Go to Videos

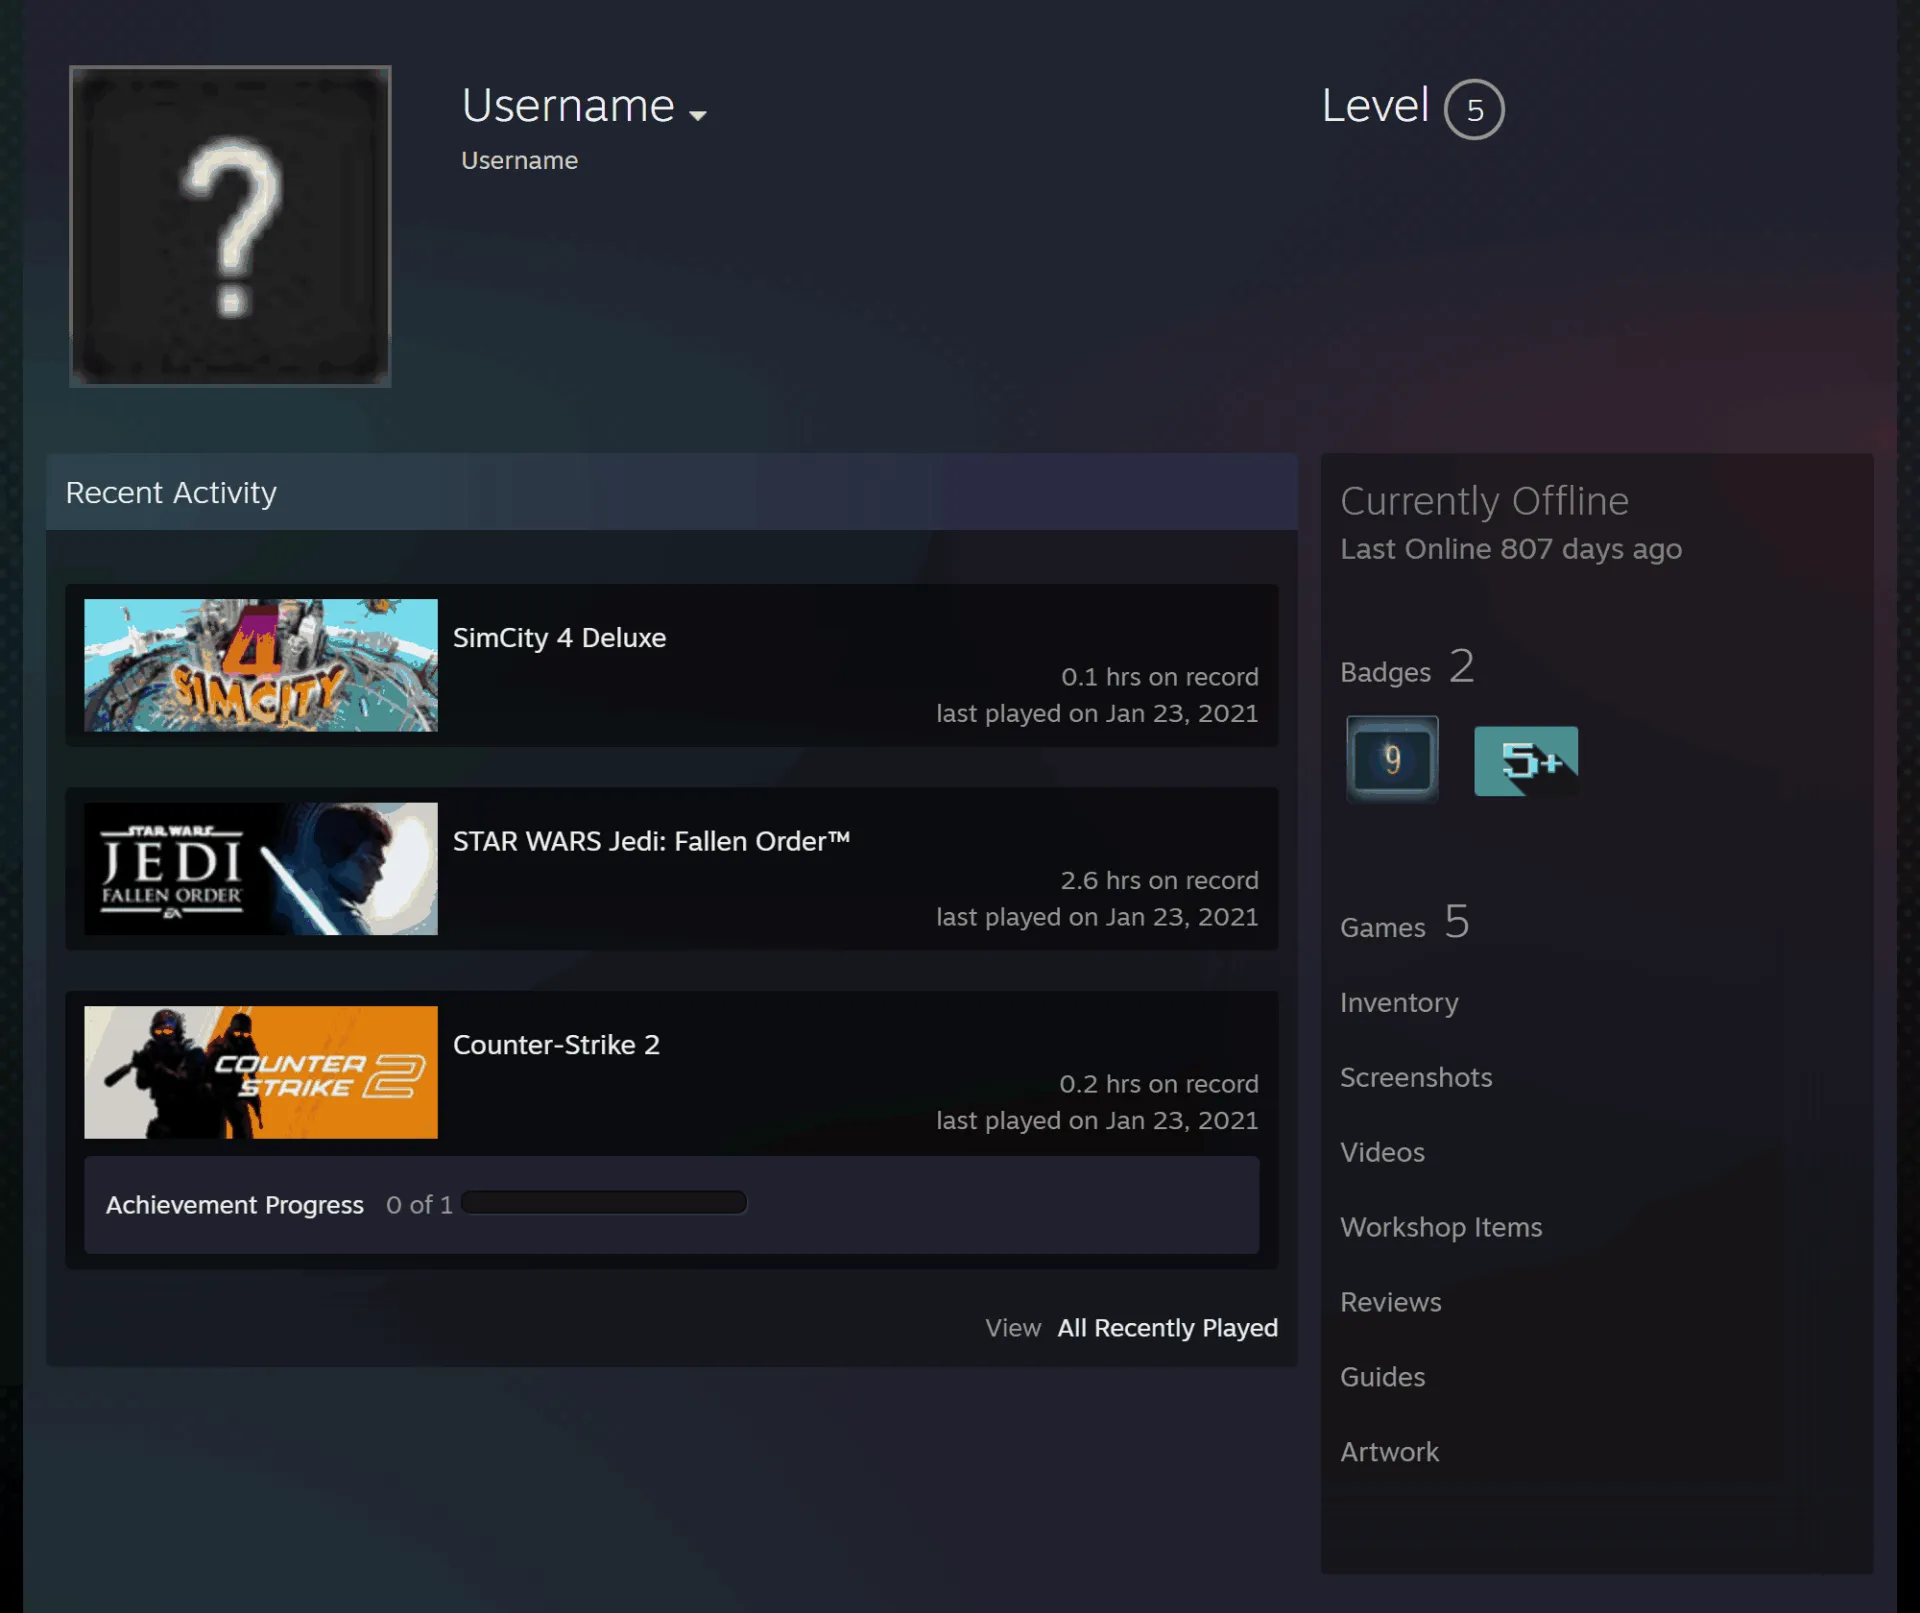click(1382, 1153)
